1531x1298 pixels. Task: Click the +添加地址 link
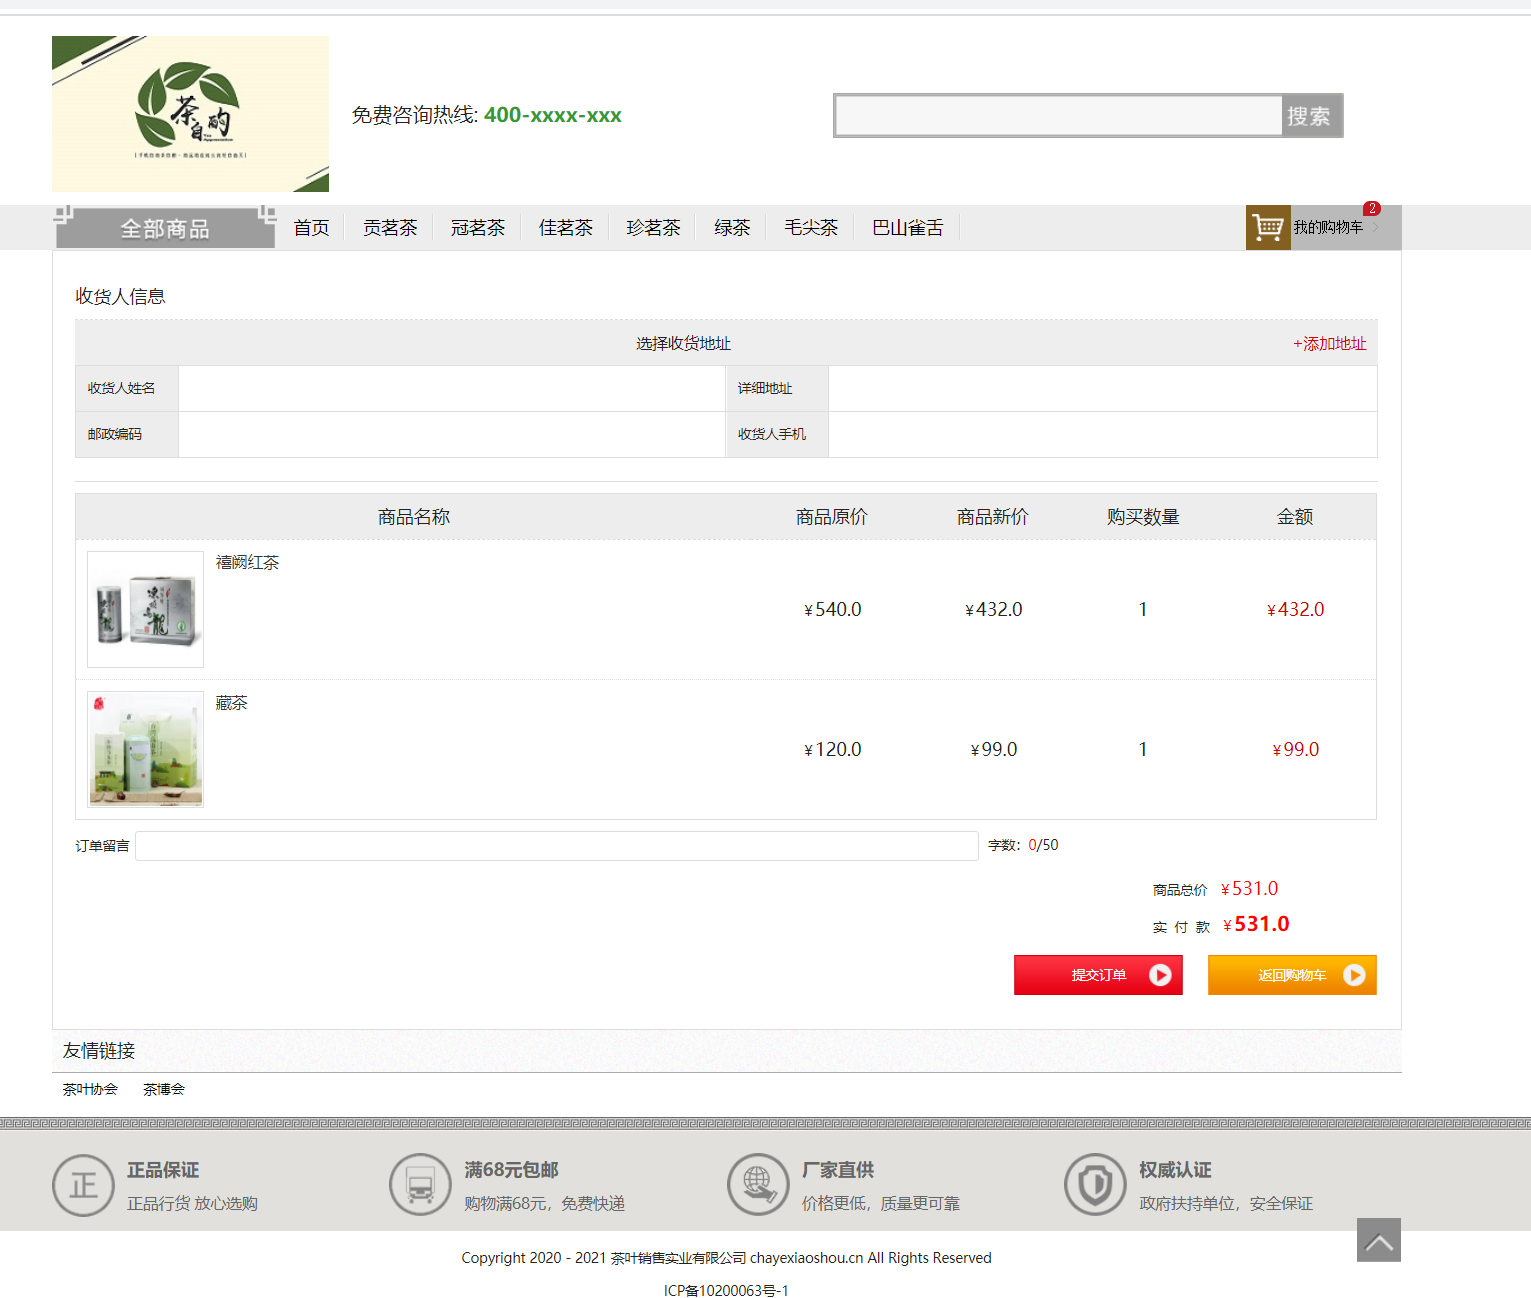(x=1329, y=344)
